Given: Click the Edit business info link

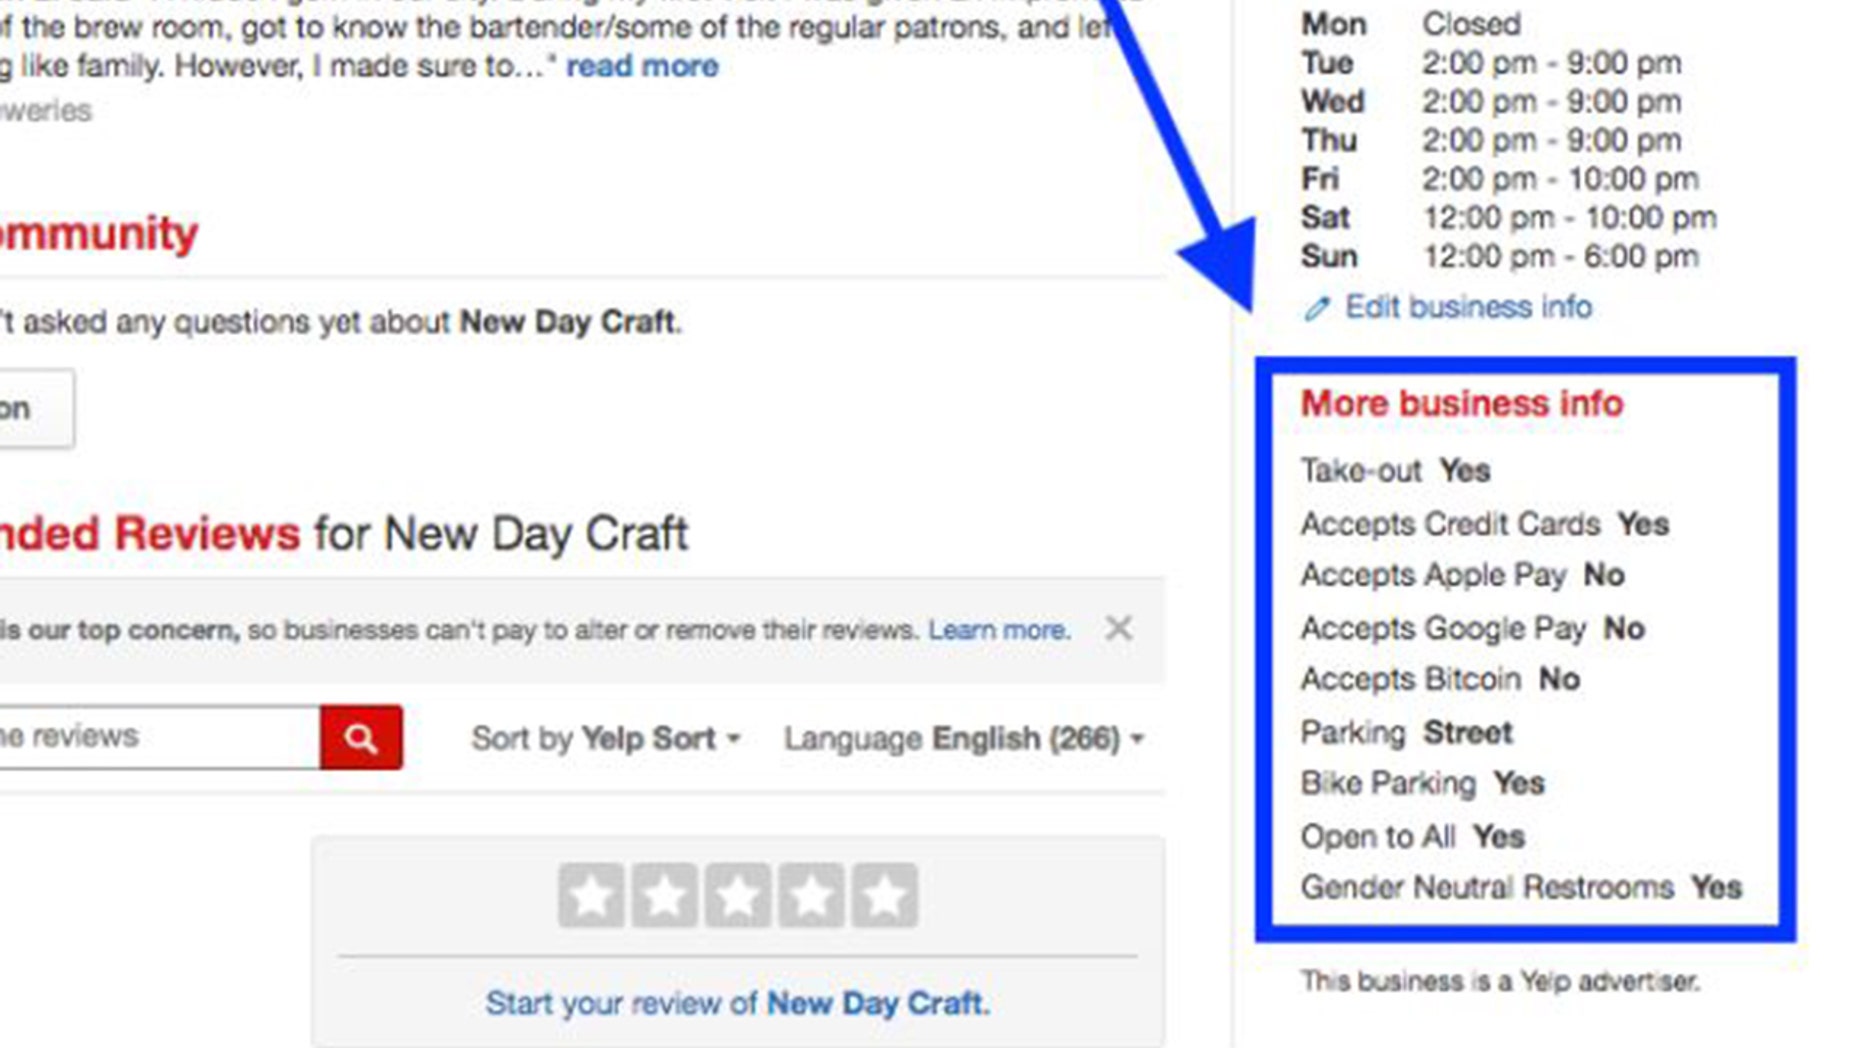Looking at the screenshot, I should coord(1468,306).
